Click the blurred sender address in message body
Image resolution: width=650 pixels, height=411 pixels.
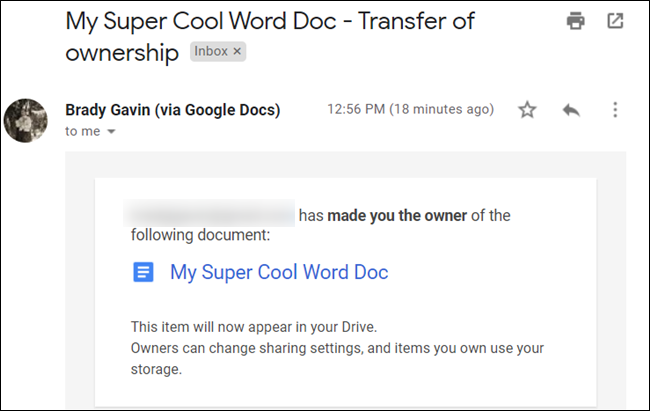click(209, 213)
